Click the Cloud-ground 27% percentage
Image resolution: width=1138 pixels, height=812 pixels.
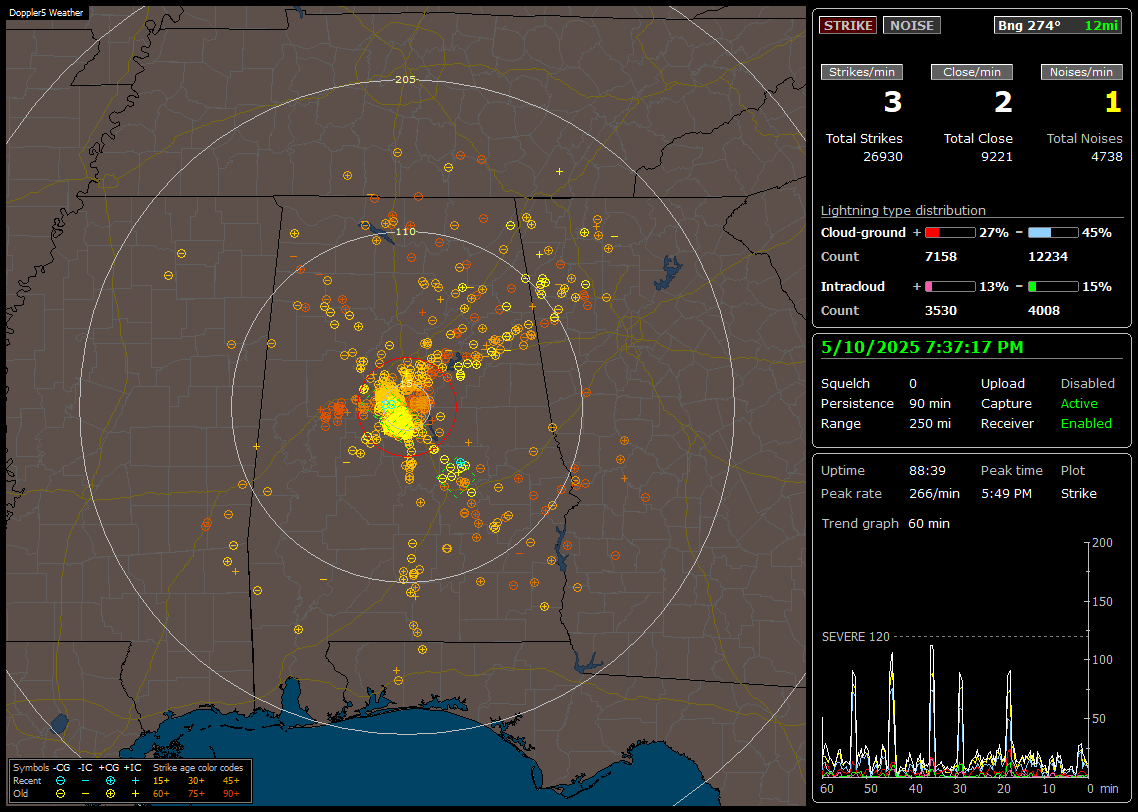pyautogui.click(x=994, y=233)
